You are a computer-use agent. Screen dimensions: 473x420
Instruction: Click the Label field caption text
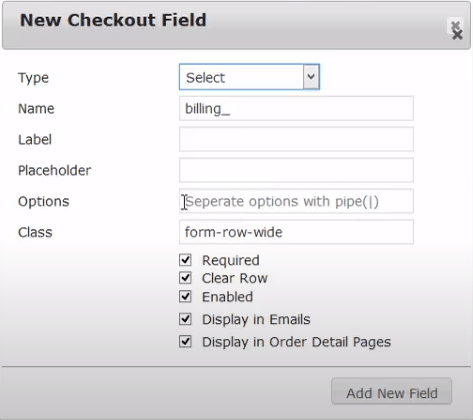35,139
